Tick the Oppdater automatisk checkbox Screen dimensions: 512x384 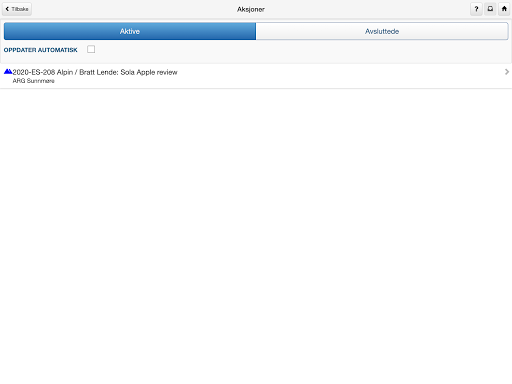[91, 49]
